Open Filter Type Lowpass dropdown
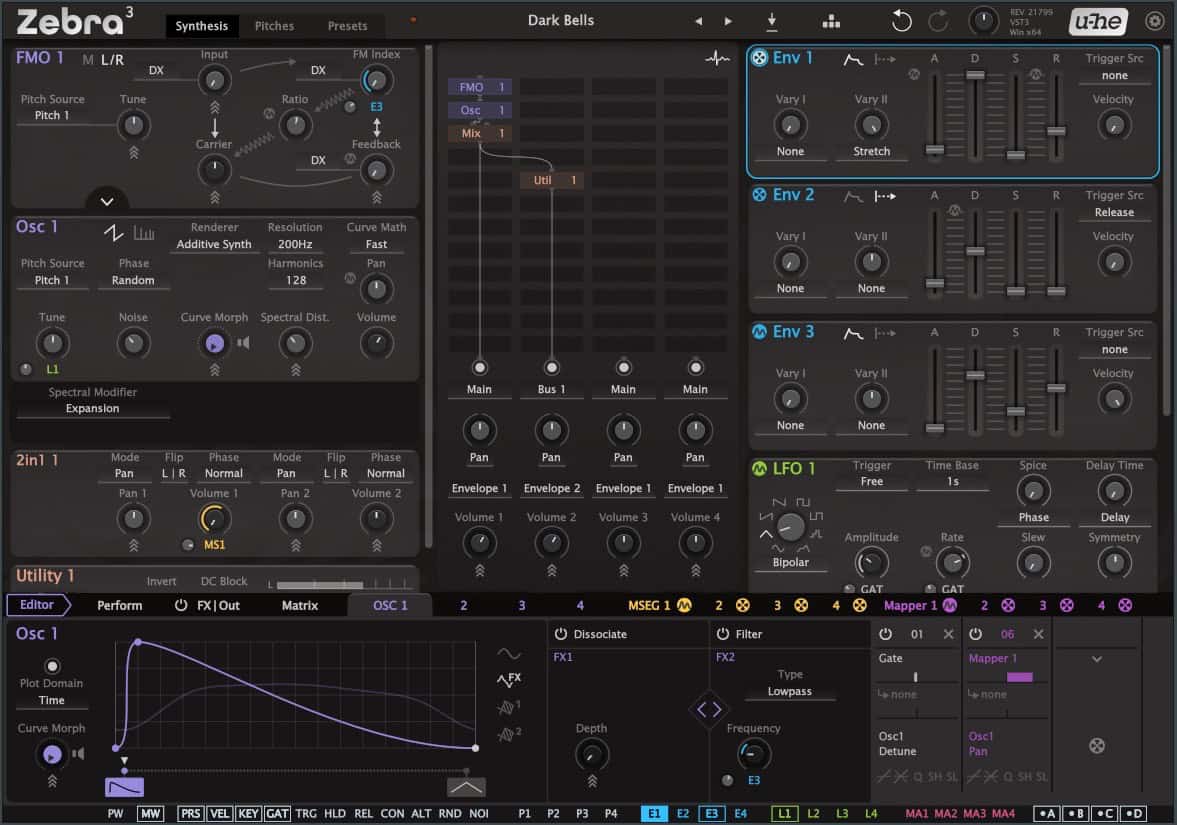The height and width of the screenshot is (825, 1177). pyautogui.click(x=789, y=691)
